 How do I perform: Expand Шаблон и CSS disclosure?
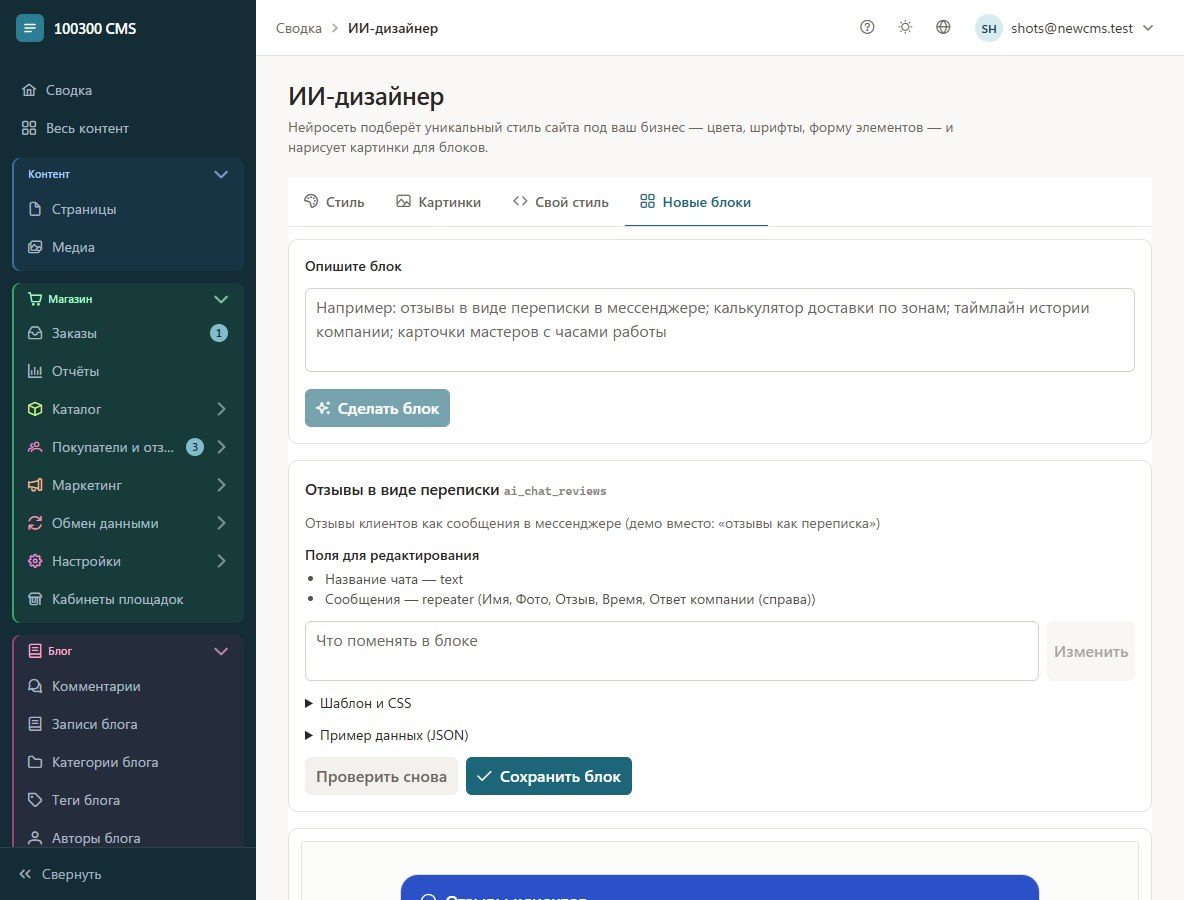(358, 703)
